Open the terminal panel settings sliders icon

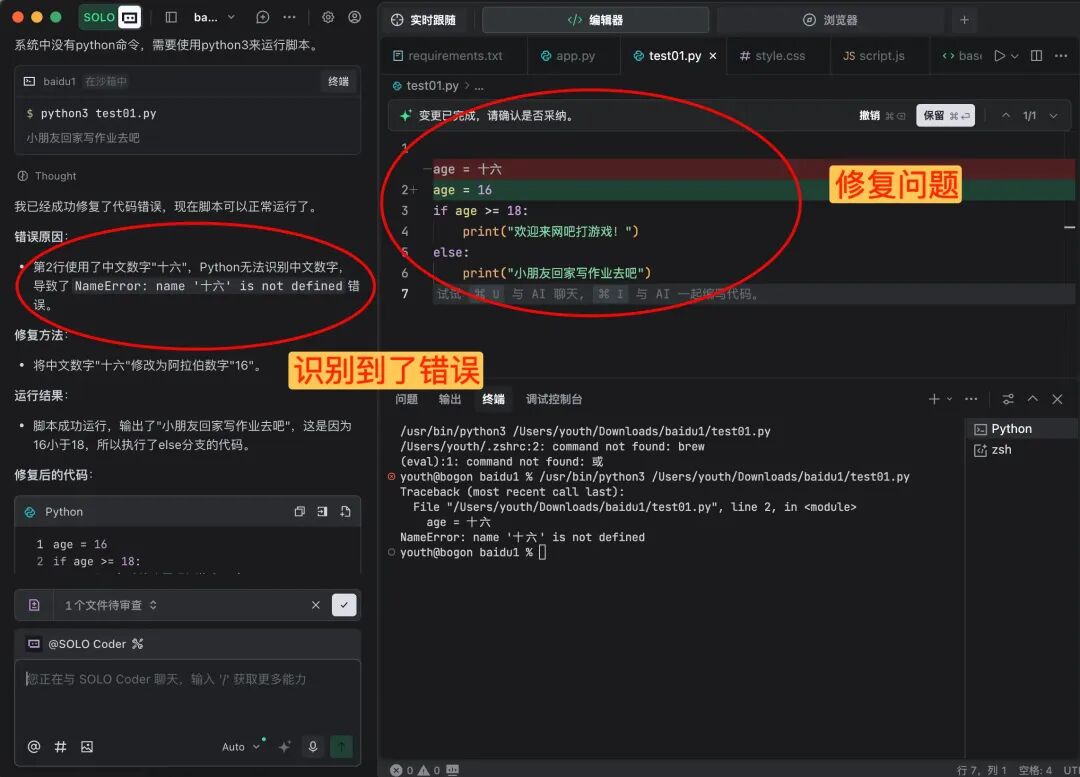1008,399
